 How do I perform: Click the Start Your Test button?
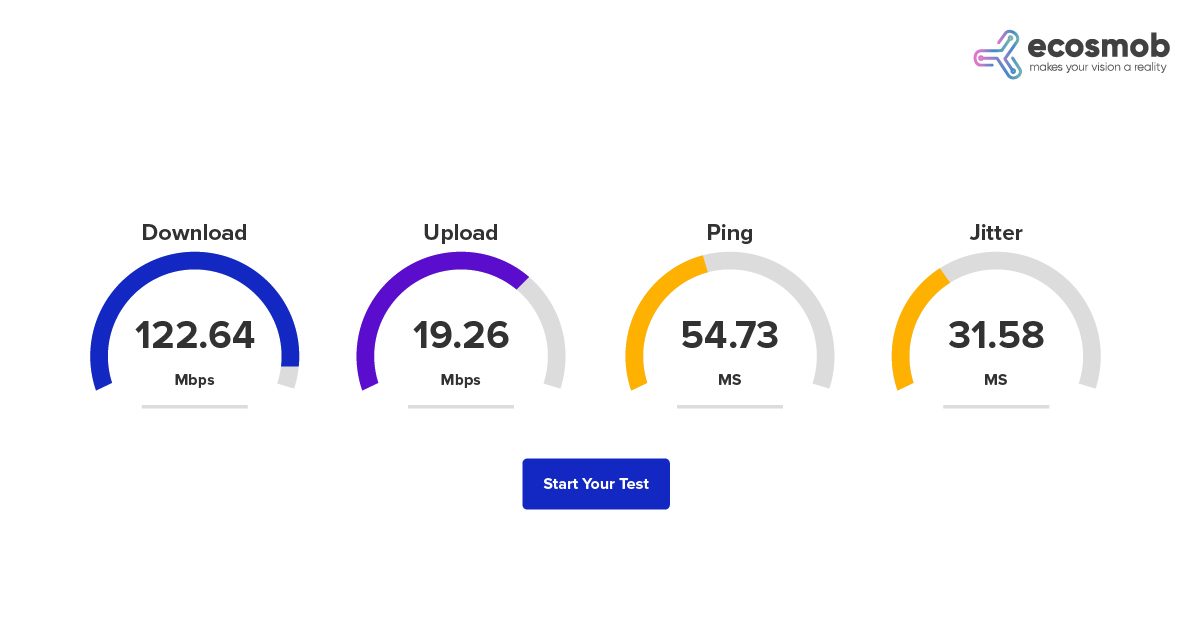(x=596, y=484)
